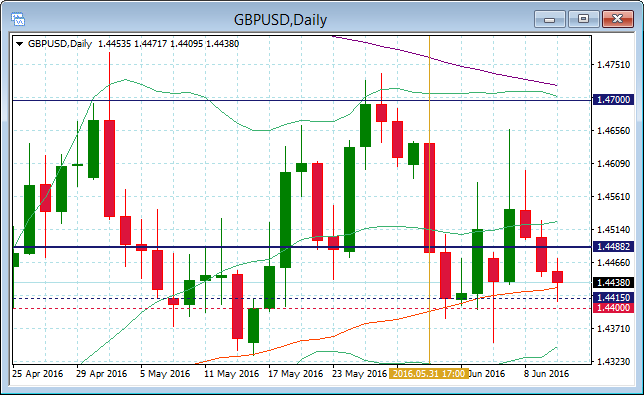
Task: Click the GBPUSD,Daily OHLC info text
Action: [133, 44]
